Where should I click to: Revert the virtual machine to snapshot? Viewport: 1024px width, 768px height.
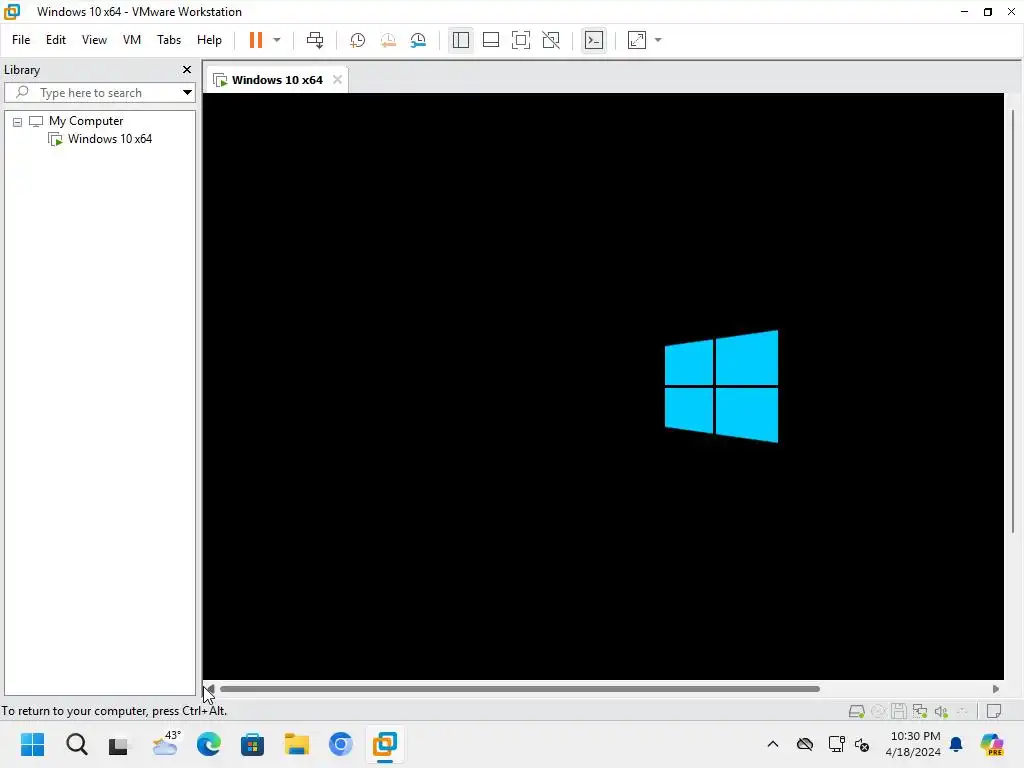pos(388,40)
